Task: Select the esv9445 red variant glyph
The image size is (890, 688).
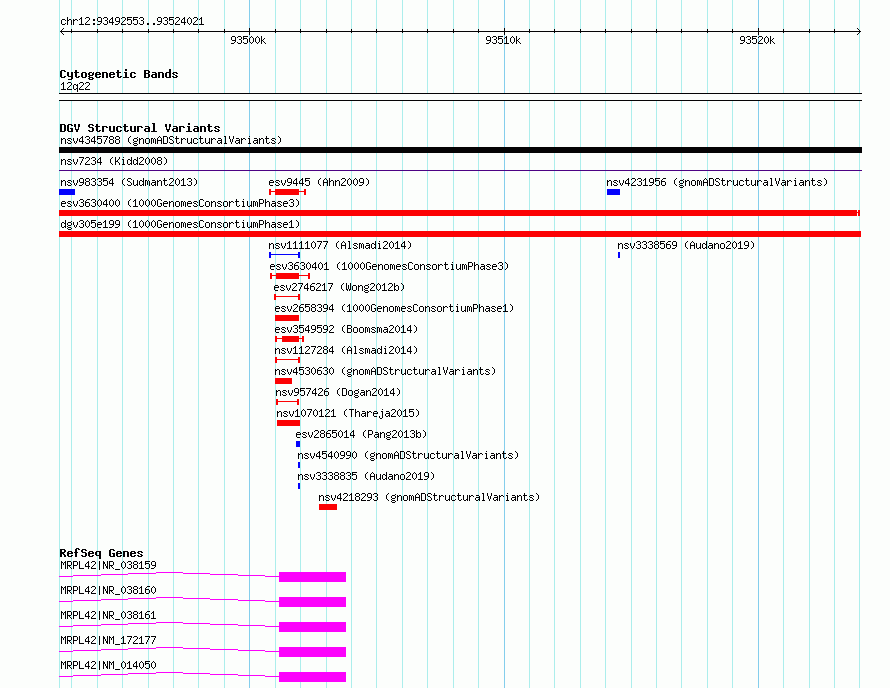Action: click(288, 192)
